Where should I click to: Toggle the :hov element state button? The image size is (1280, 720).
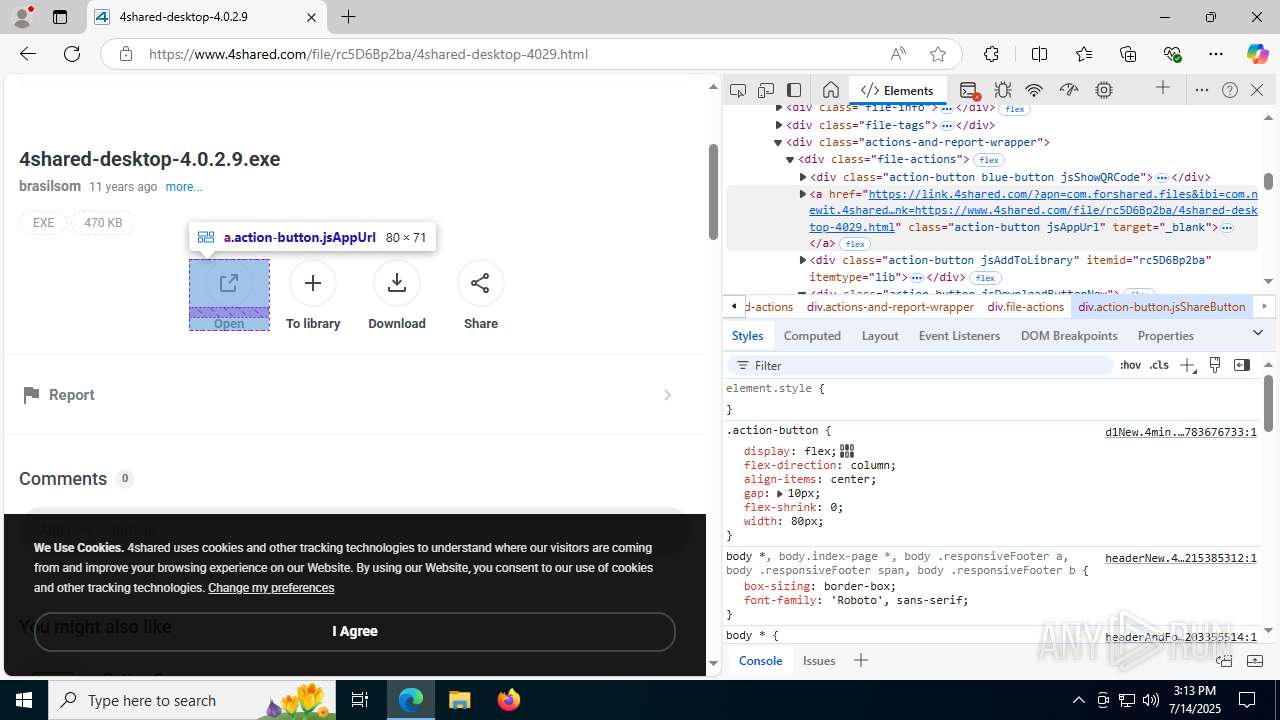1130,365
